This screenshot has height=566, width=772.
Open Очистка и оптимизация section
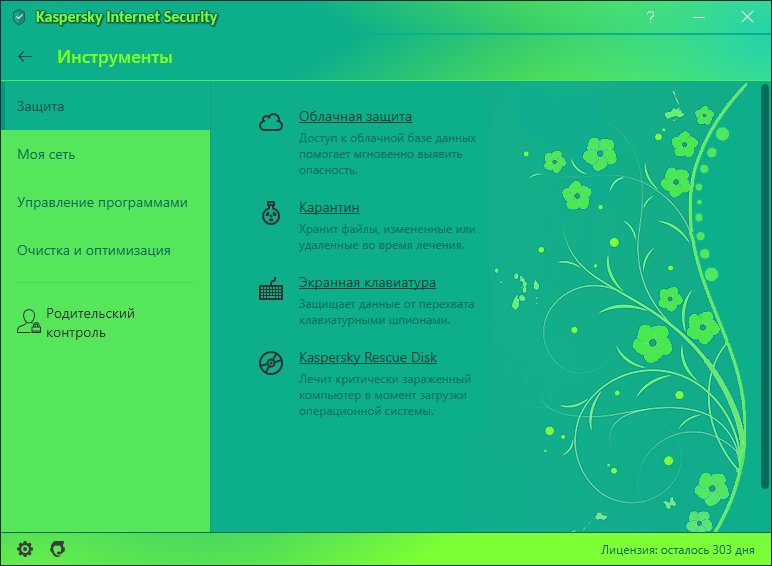coord(105,251)
